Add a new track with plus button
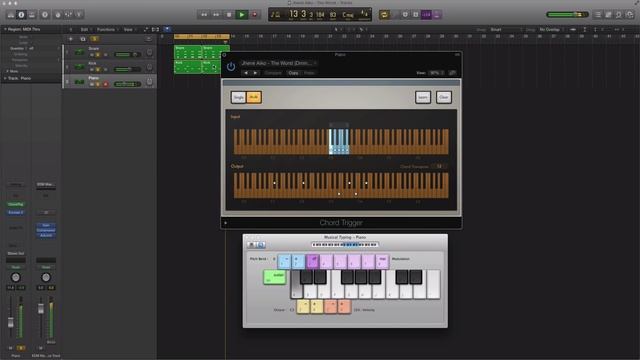 click(x=71, y=39)
